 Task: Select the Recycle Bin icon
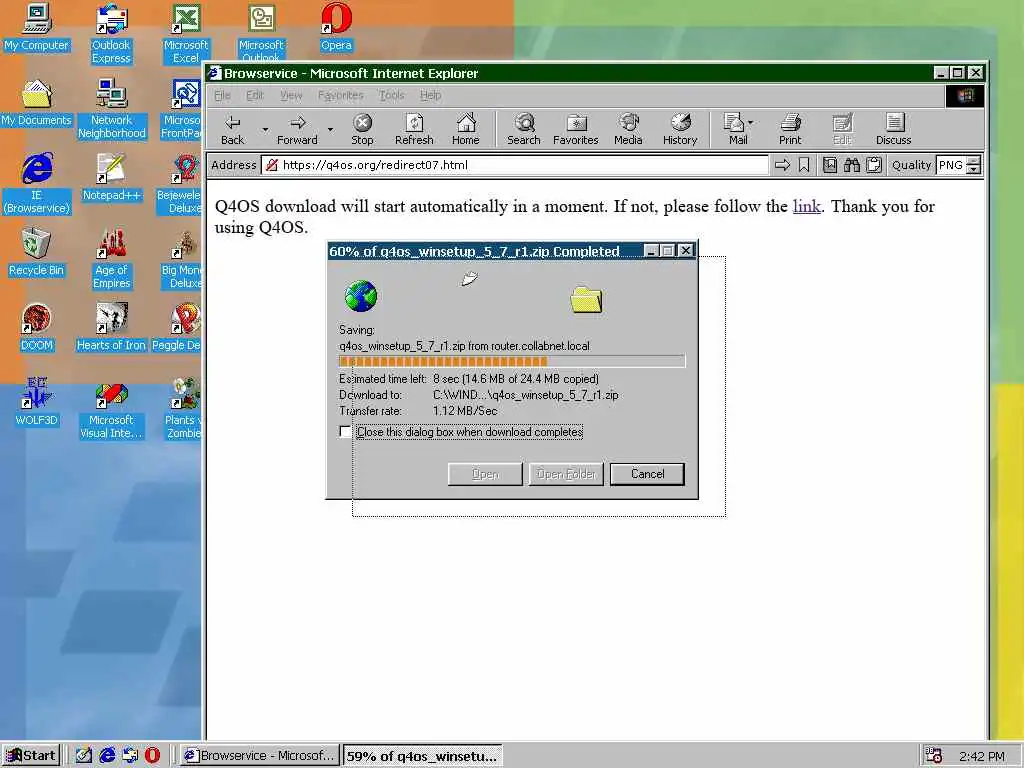tap(37, 253)
